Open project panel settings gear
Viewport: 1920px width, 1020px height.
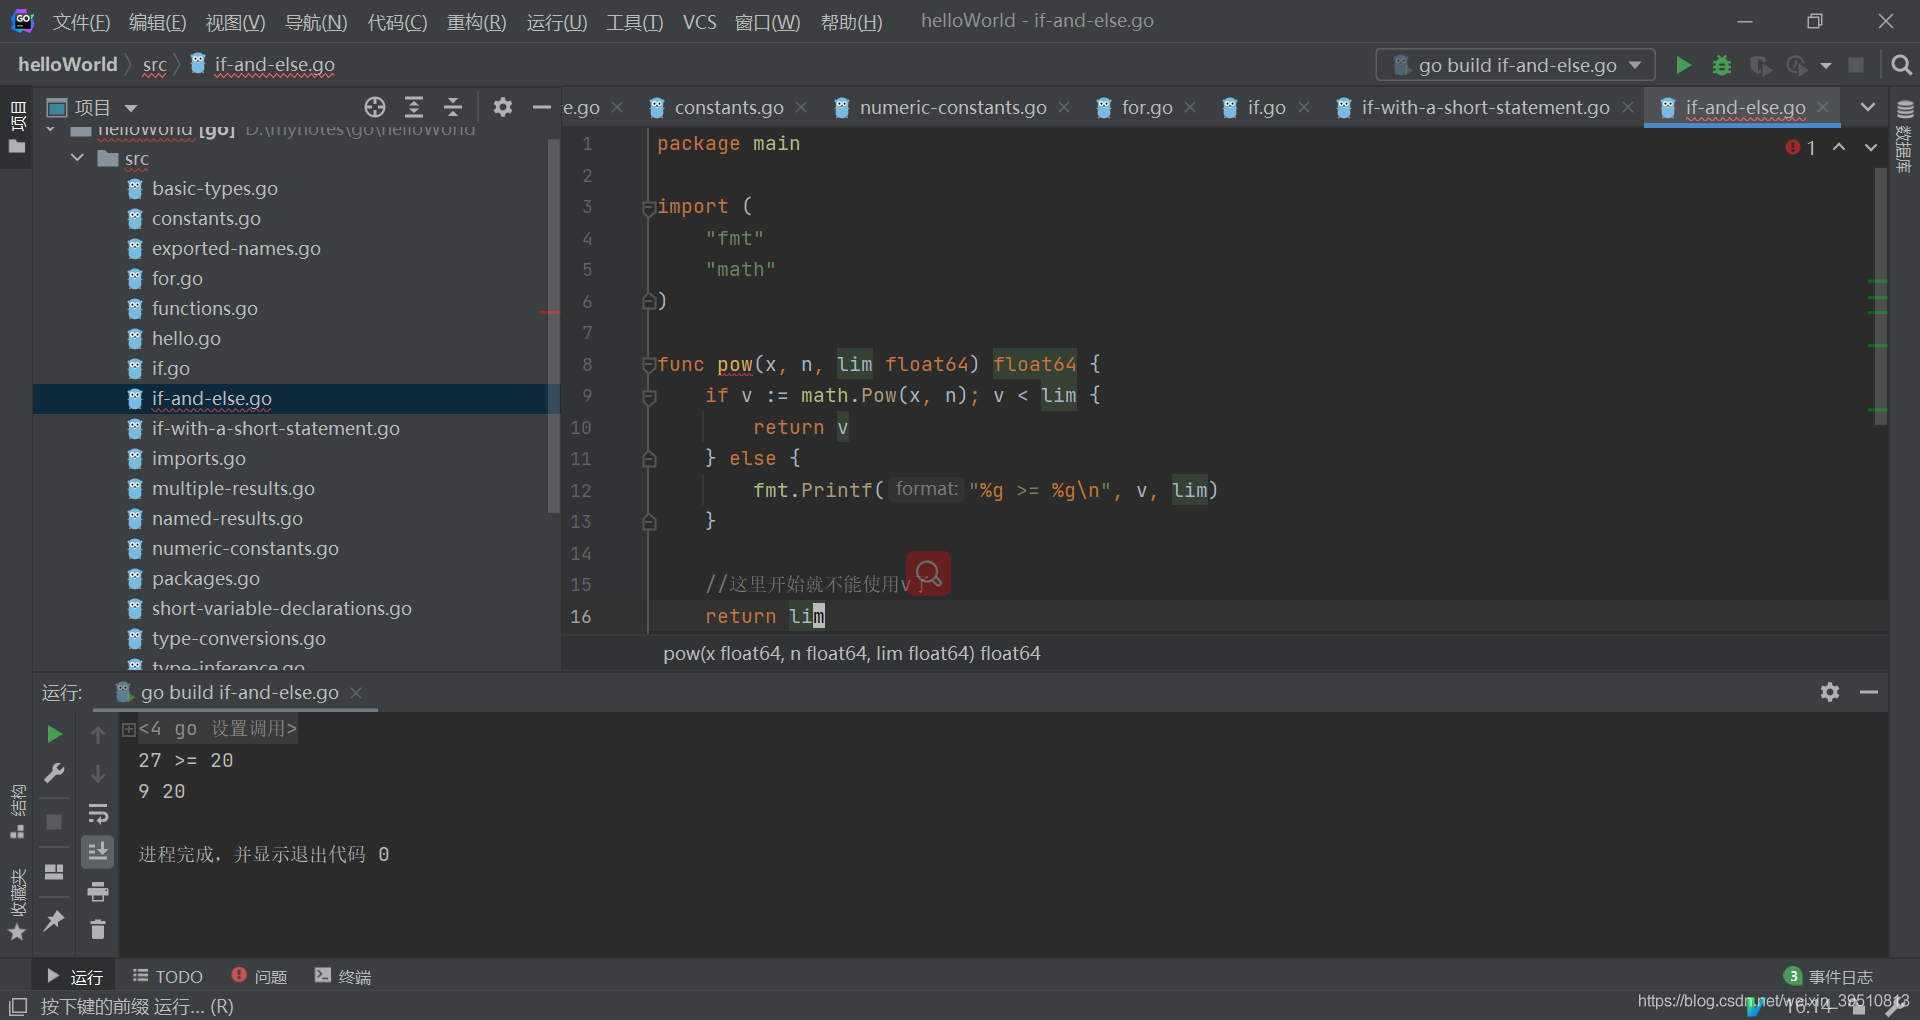(x=503, y=107)
